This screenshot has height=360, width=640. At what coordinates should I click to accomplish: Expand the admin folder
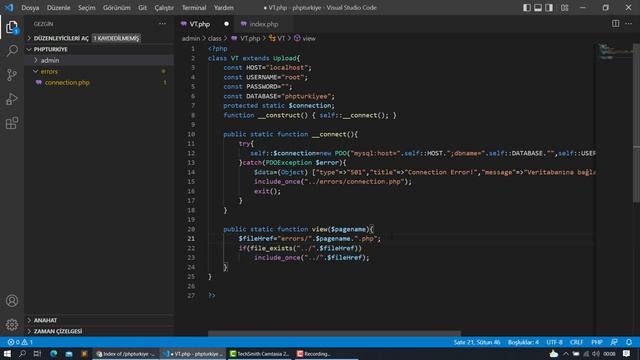pos(99,60)
